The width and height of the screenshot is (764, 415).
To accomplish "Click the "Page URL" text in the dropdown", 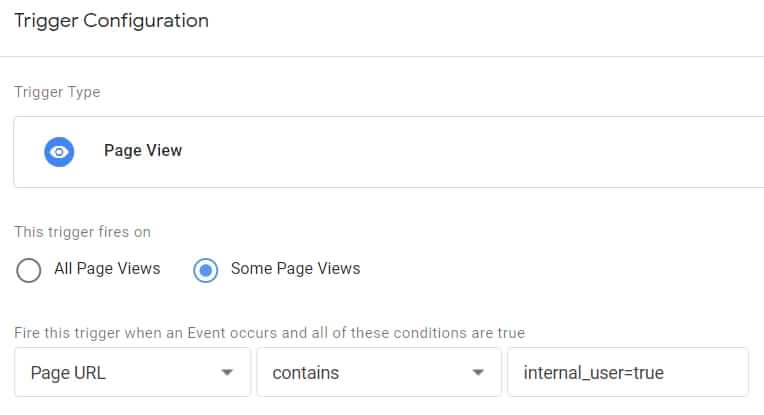I will click(68, 373).
